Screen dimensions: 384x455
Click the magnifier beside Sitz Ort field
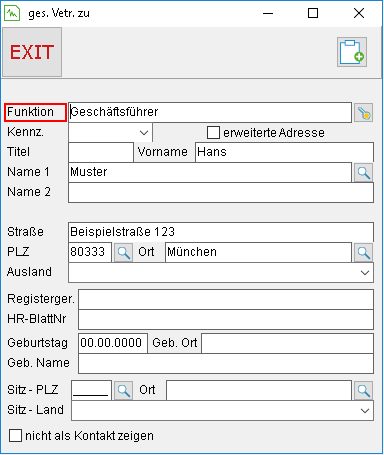point(363,390)
